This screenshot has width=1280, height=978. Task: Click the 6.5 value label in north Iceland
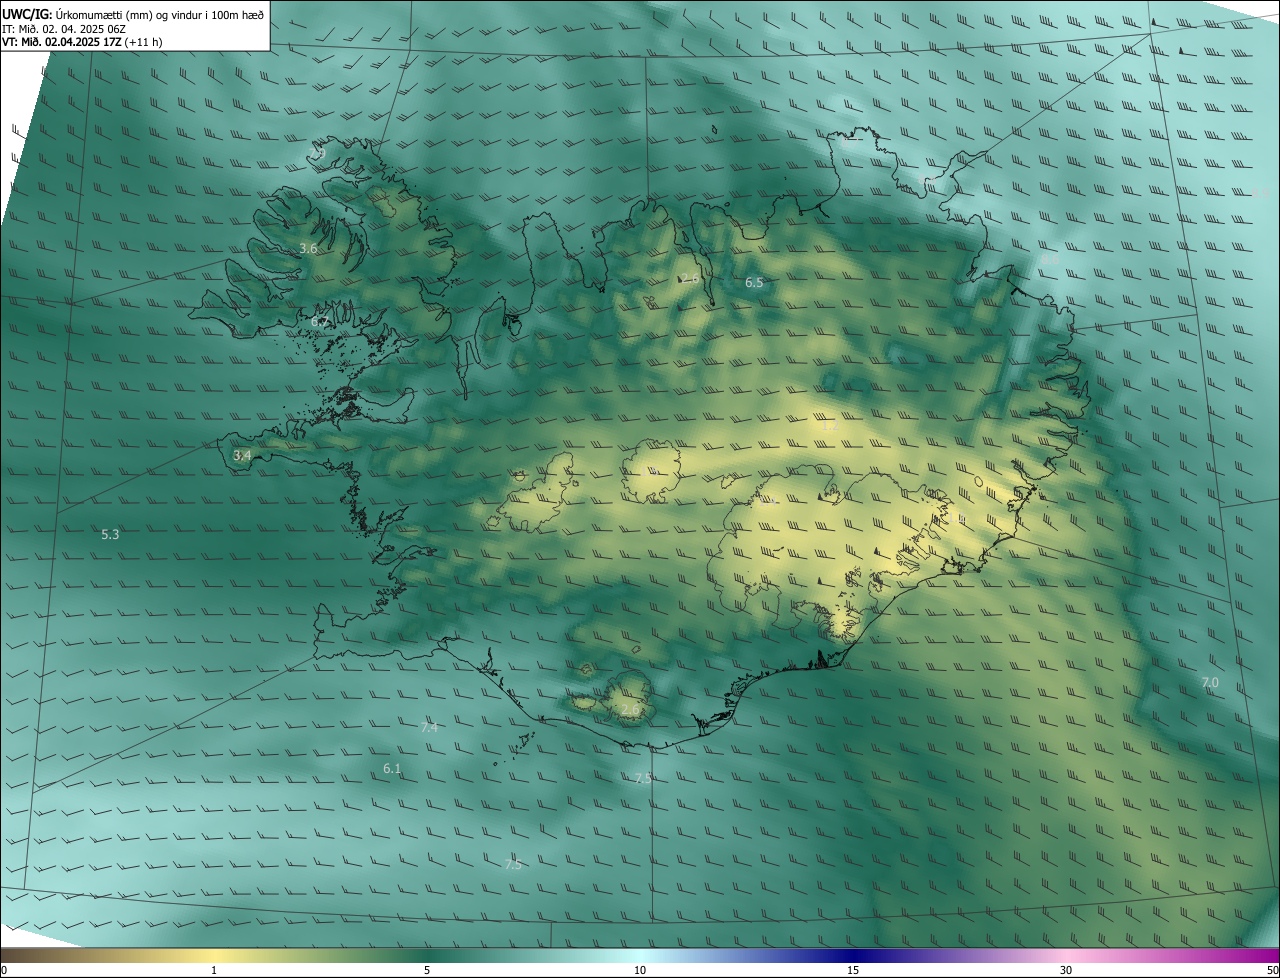click(x=754, y=283)
